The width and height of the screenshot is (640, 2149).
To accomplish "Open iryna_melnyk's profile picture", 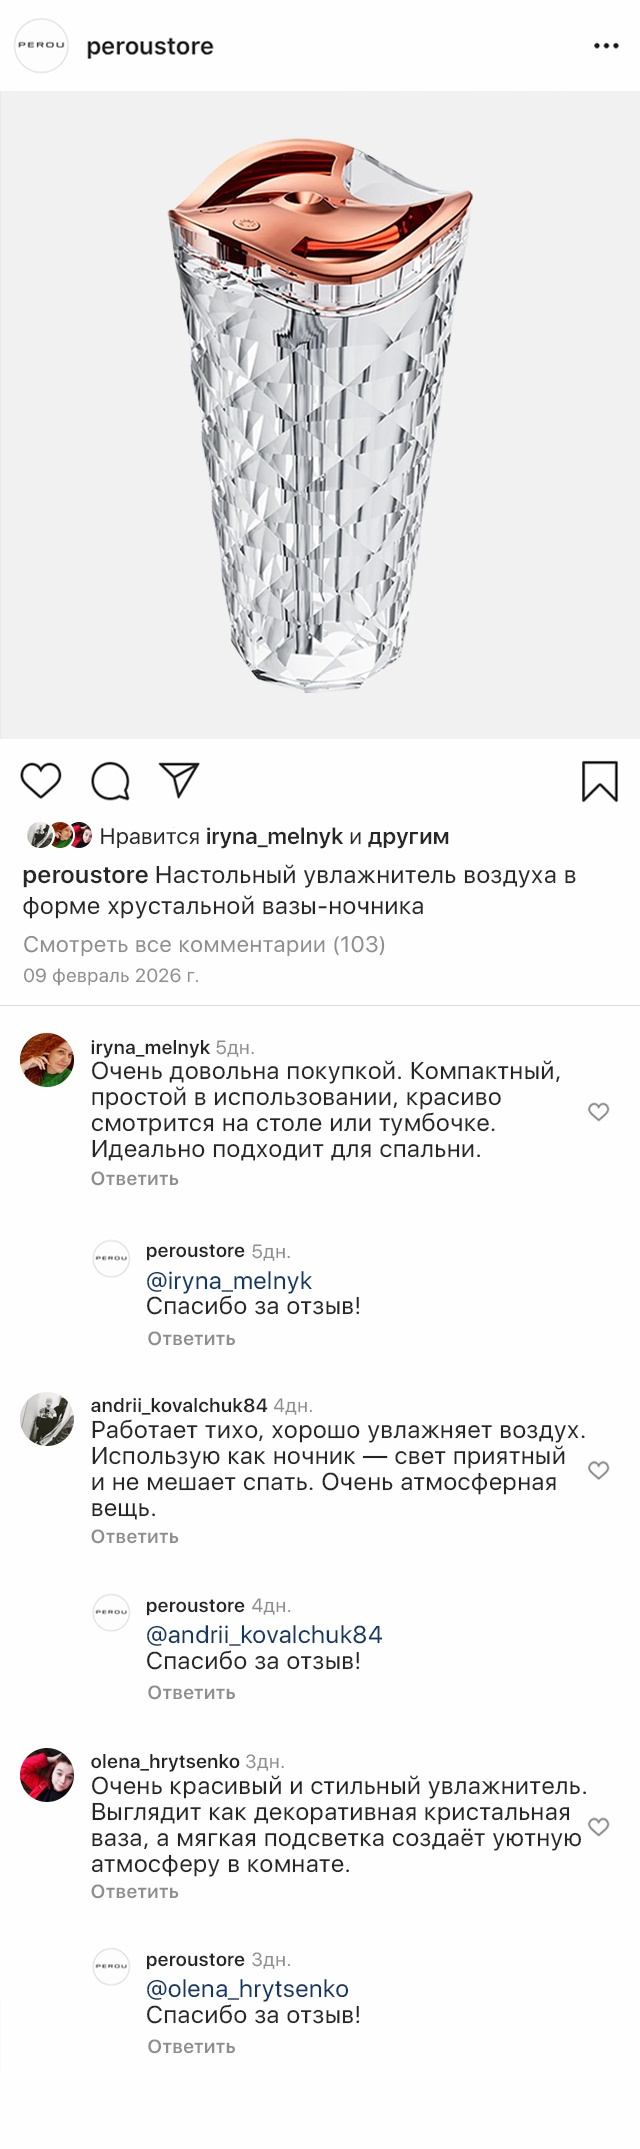I will (47, 1060).
